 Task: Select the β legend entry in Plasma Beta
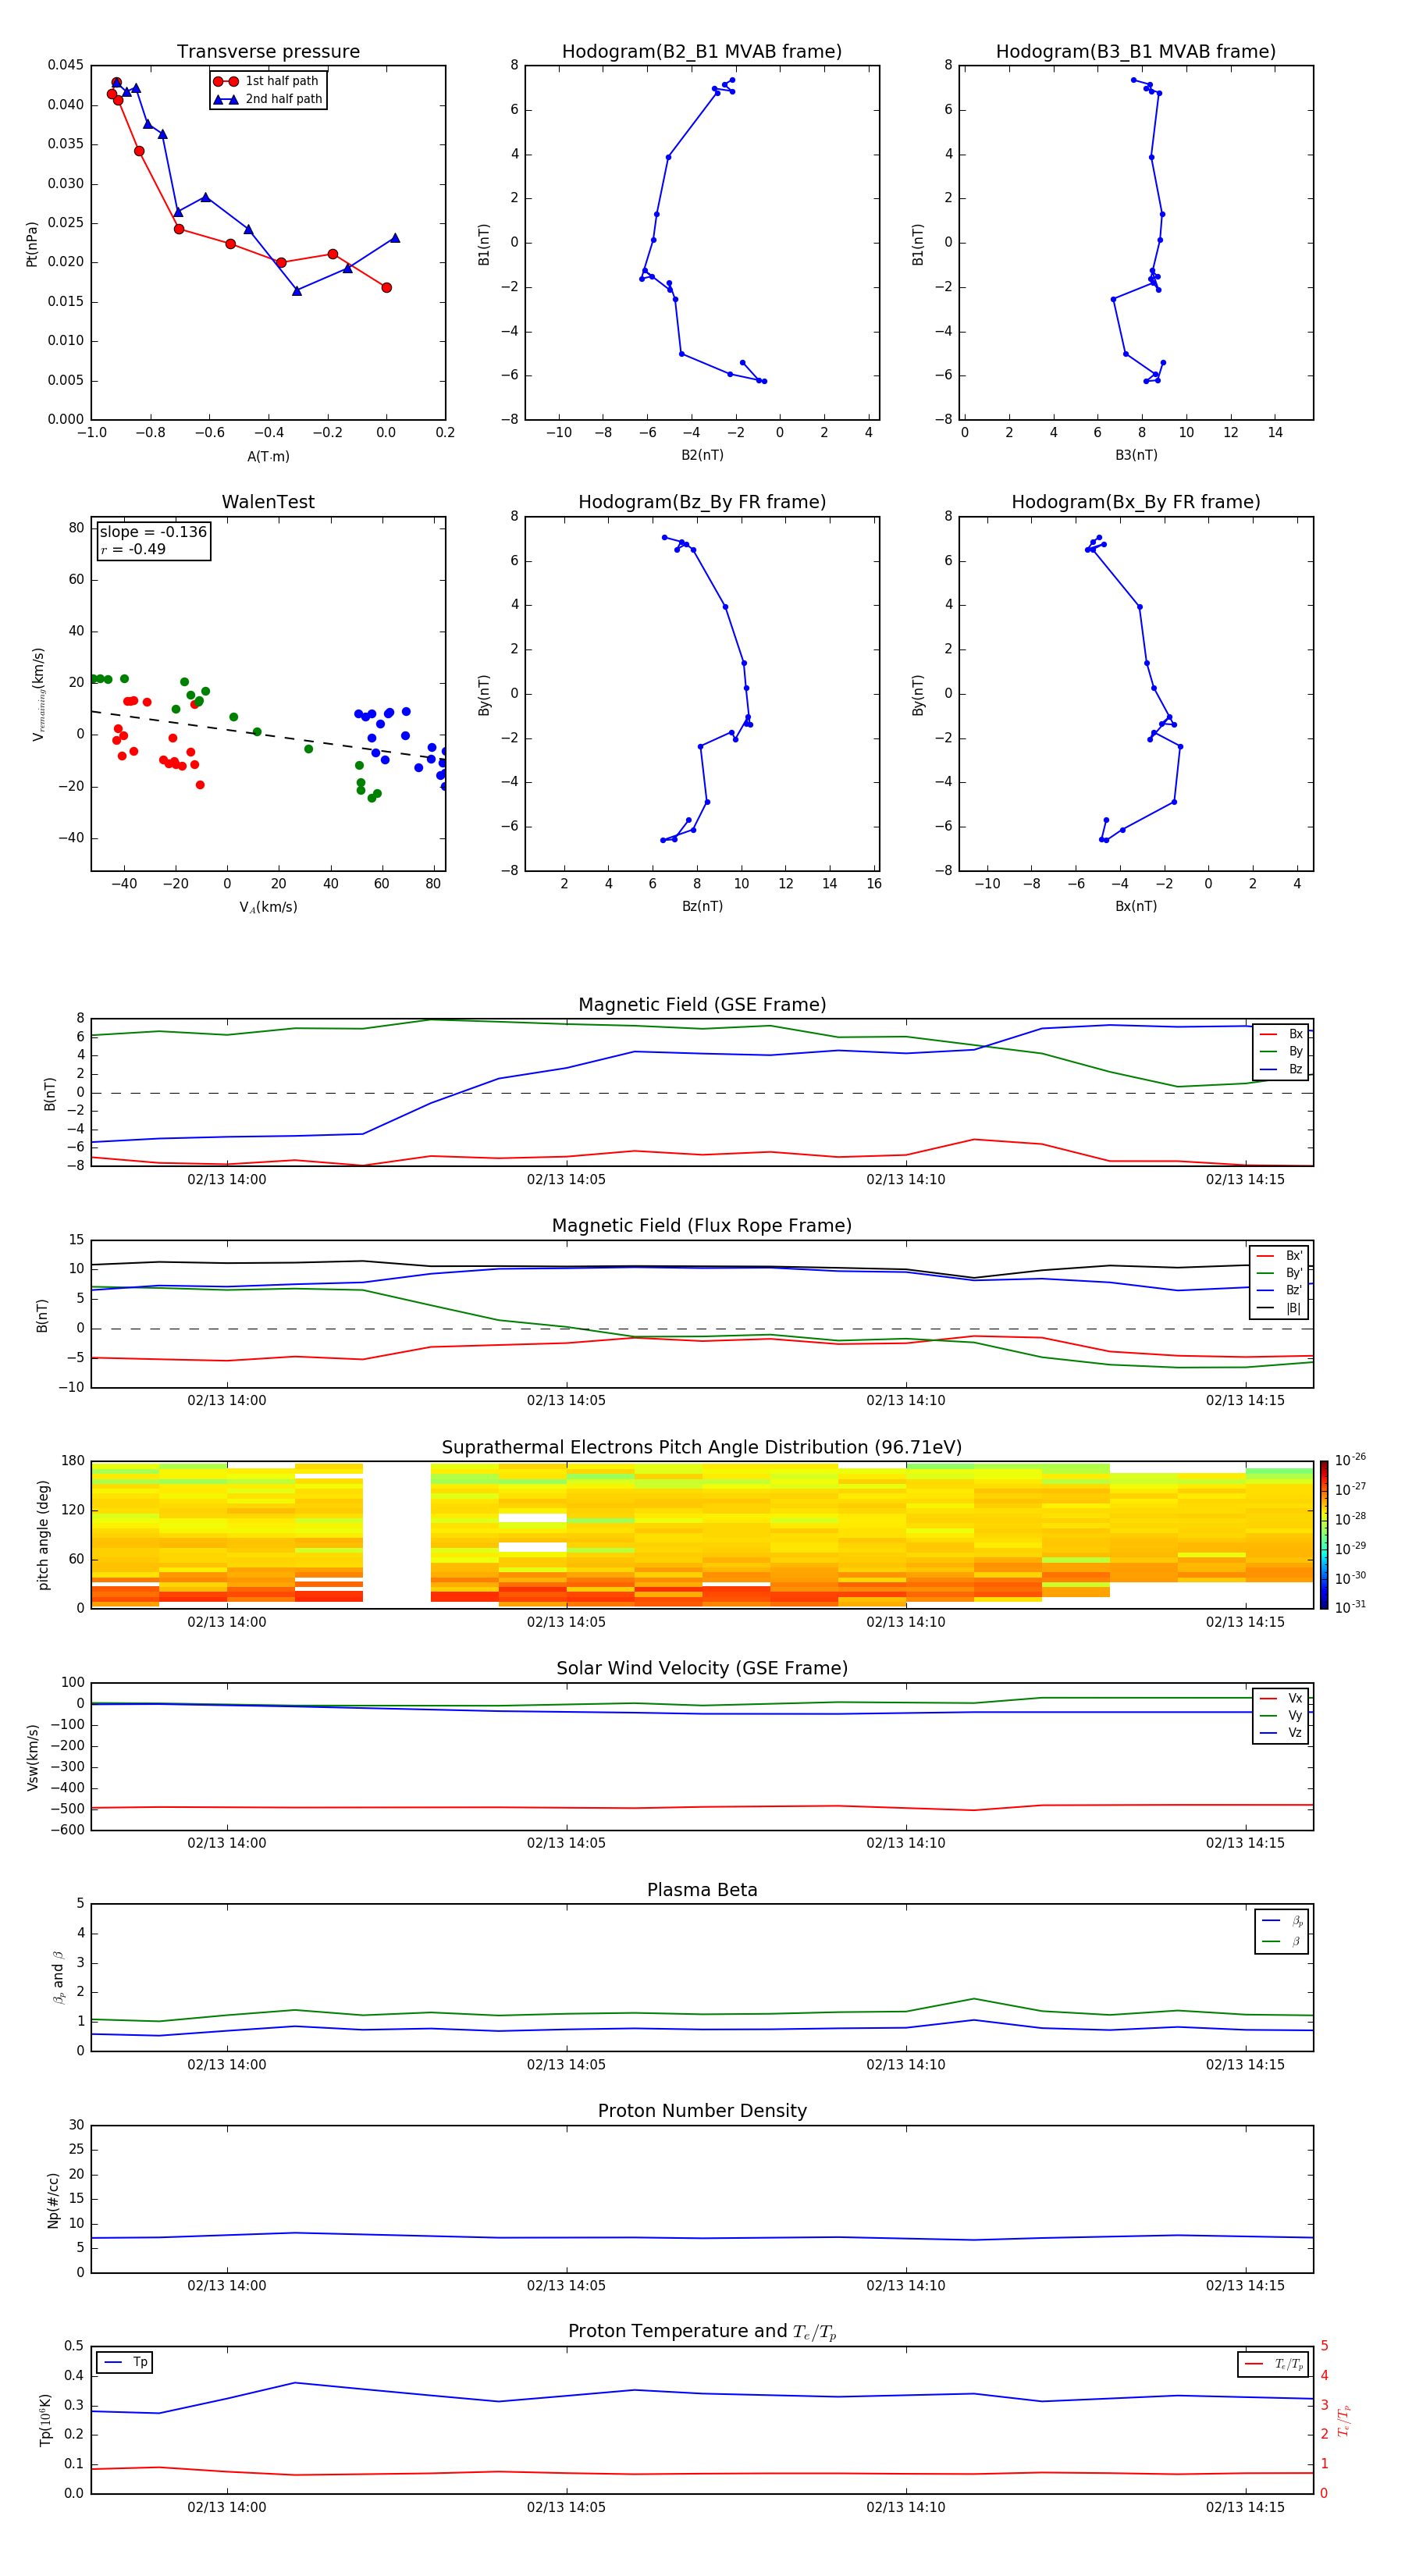1282,1941
